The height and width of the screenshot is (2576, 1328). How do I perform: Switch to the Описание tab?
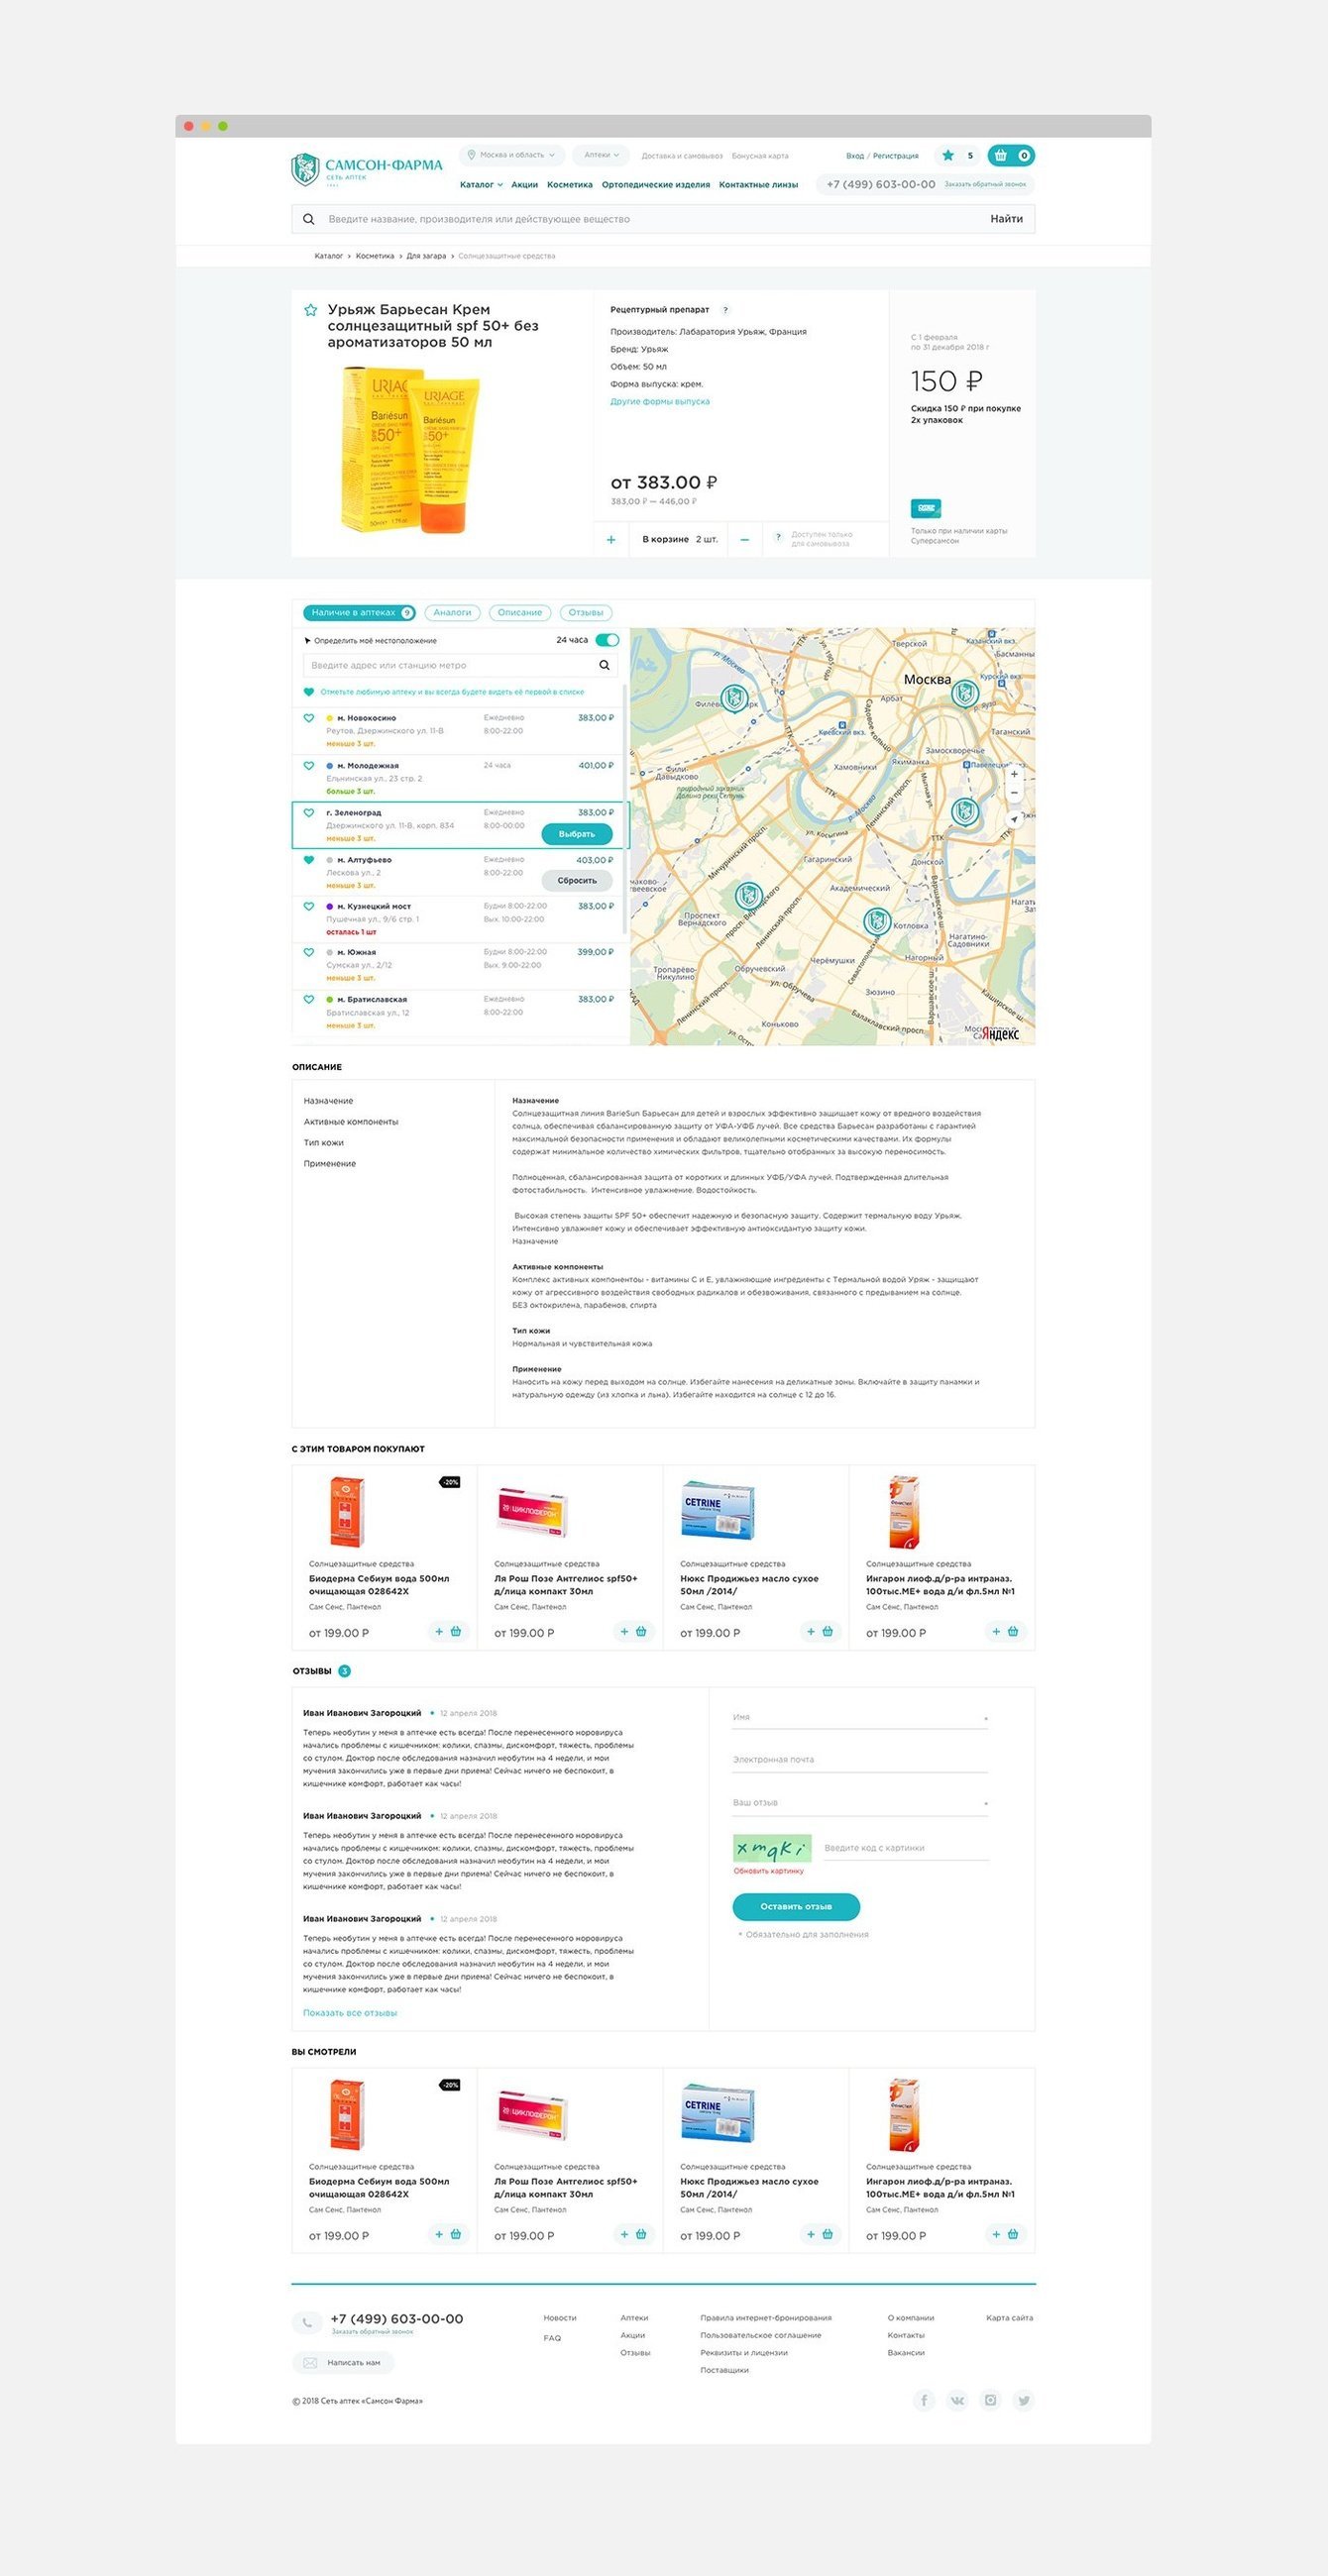pyautogui.click(x=520, y=613)
